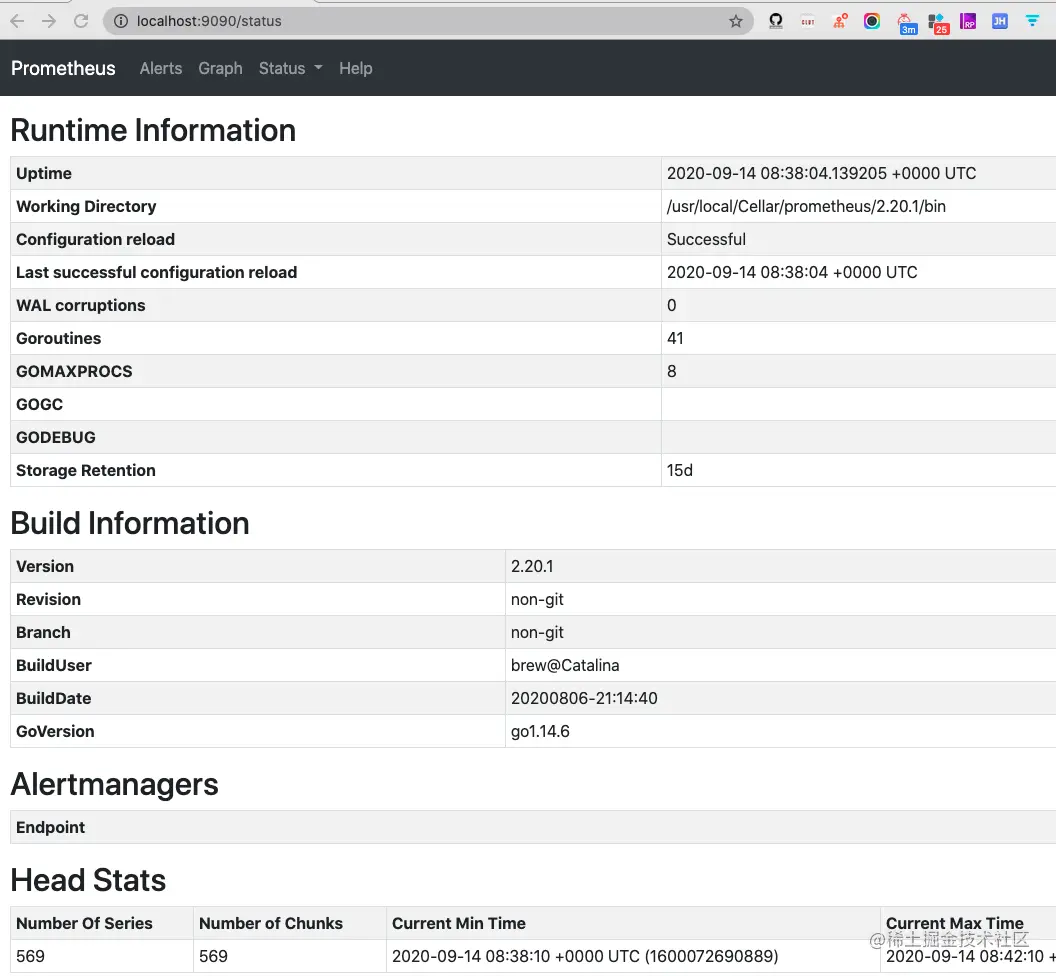
Task: Click the GoVersion label
Action: pos(55,731)
